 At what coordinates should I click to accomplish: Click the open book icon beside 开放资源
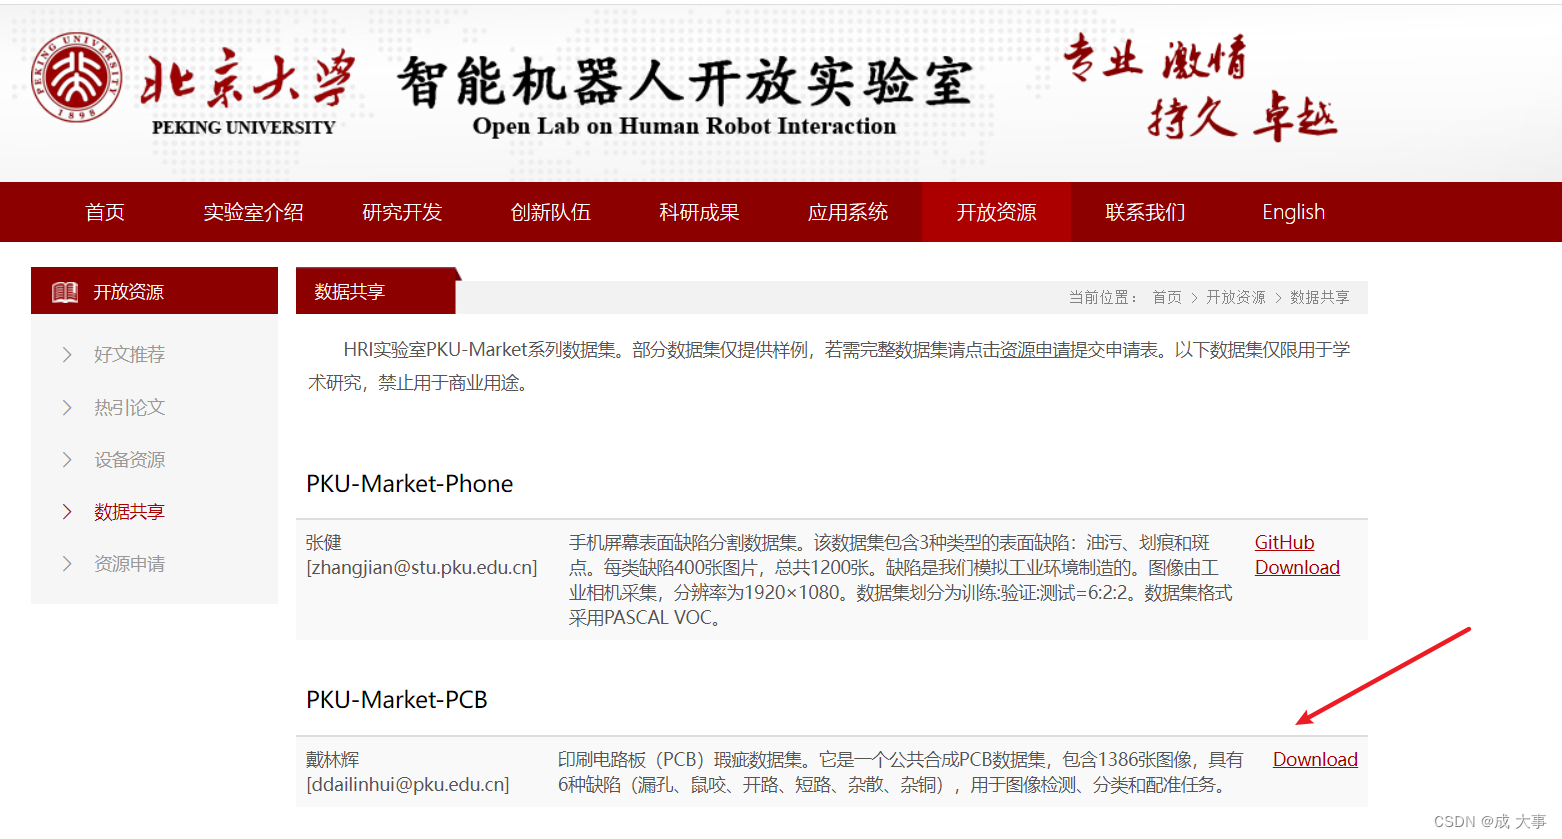coord(65,292)
